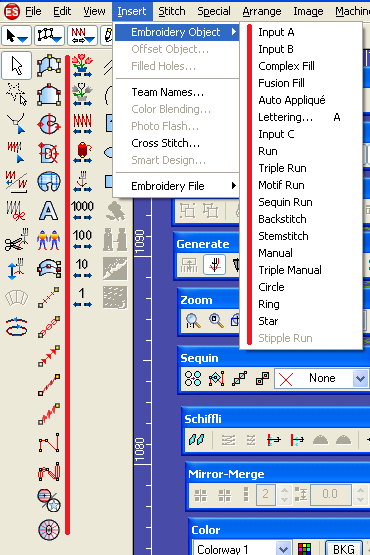370x555 pixels.
Task: Click the travel by 10 stitches icon
Action: coord(82,269)
